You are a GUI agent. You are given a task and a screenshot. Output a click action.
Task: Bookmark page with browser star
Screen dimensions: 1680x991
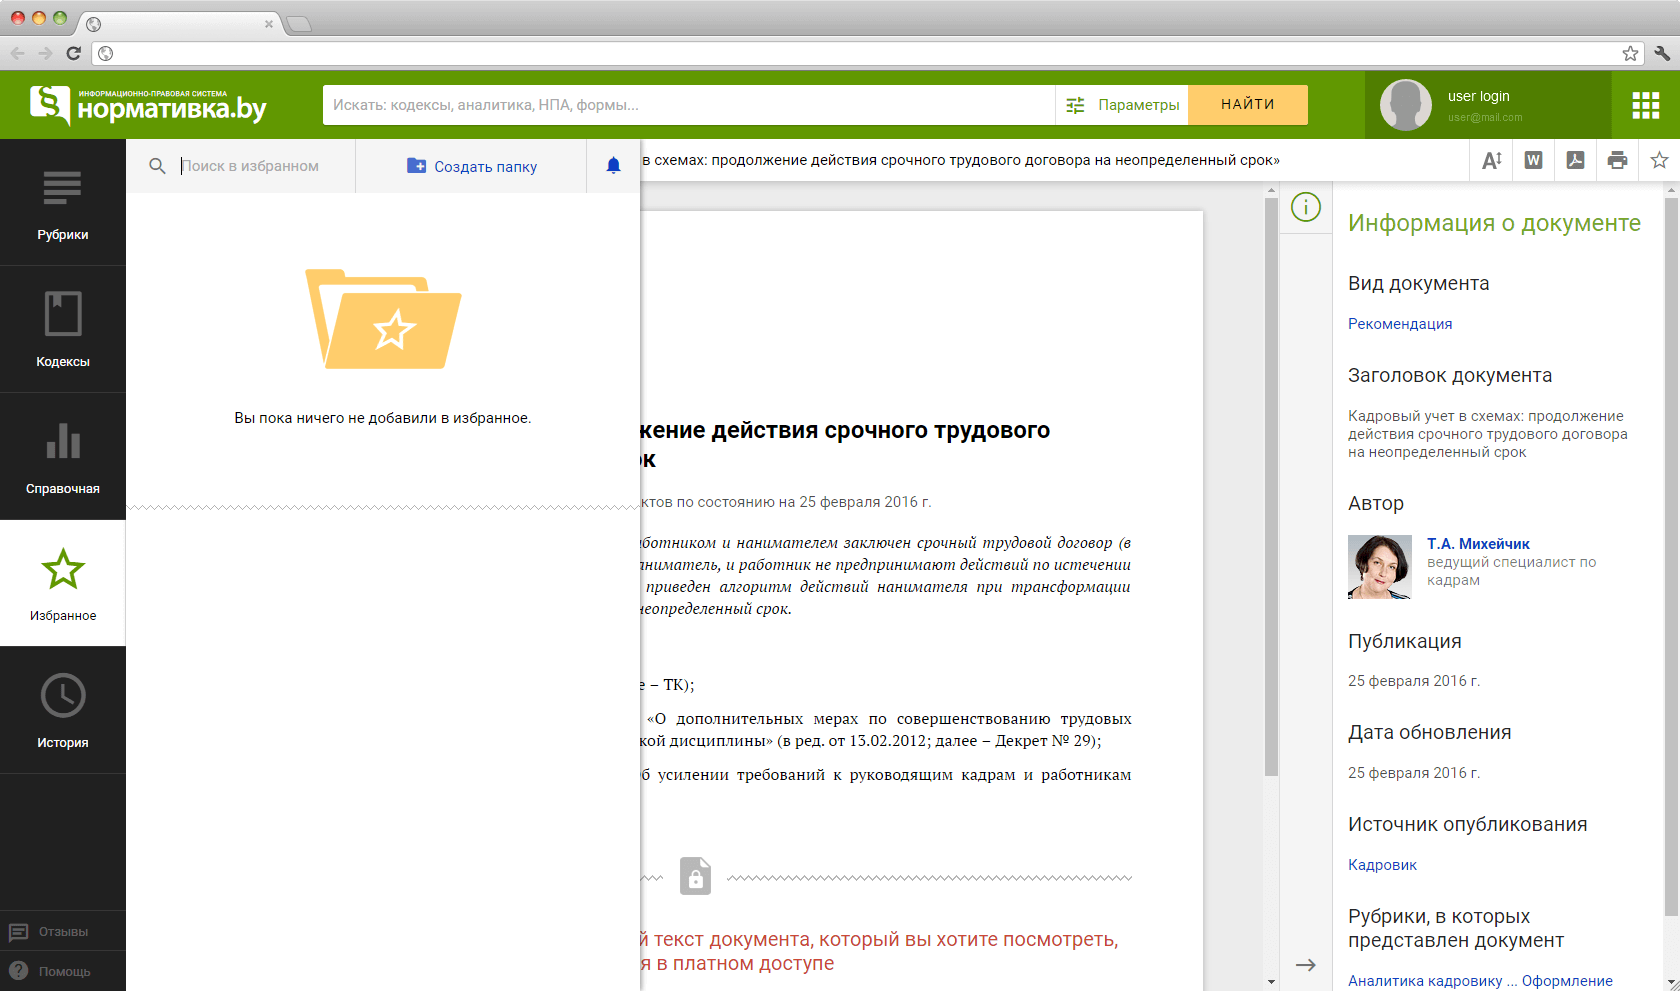(x=1630, y=53)
